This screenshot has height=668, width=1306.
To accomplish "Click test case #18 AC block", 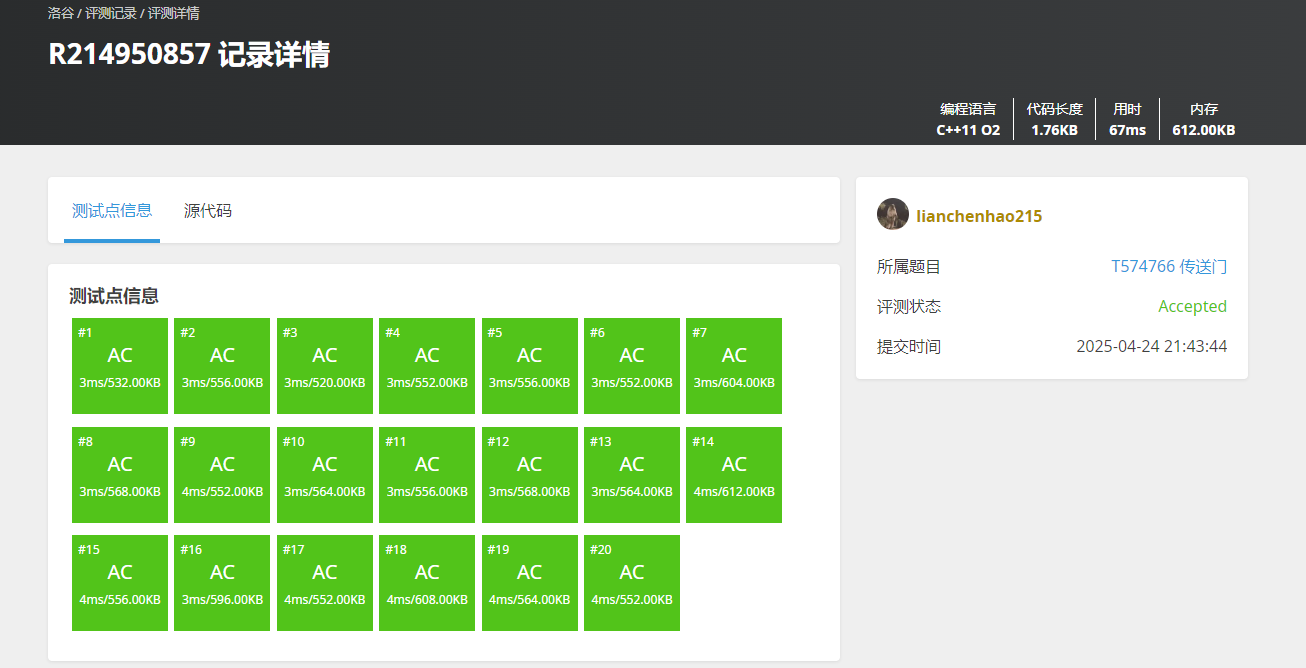I will pos(427,583).
